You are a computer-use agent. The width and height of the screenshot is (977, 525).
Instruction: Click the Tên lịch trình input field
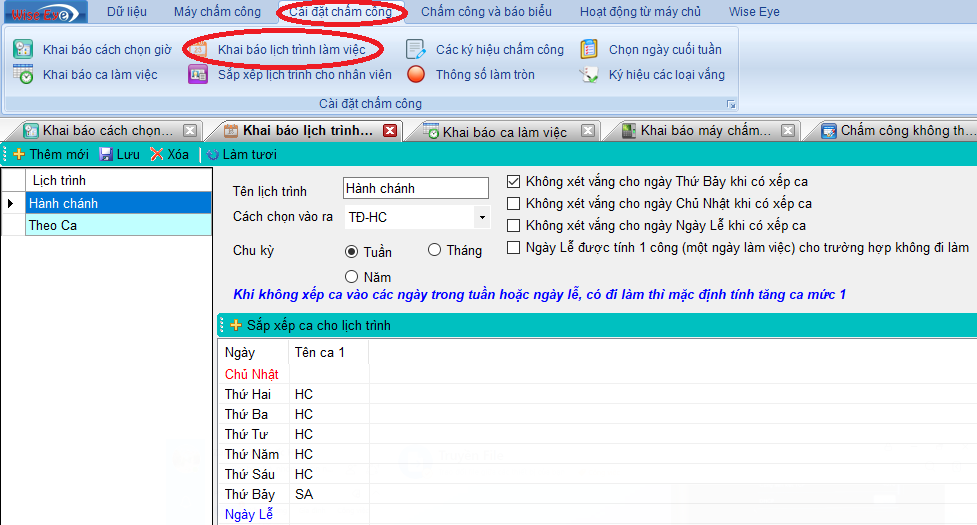(416, 188)
